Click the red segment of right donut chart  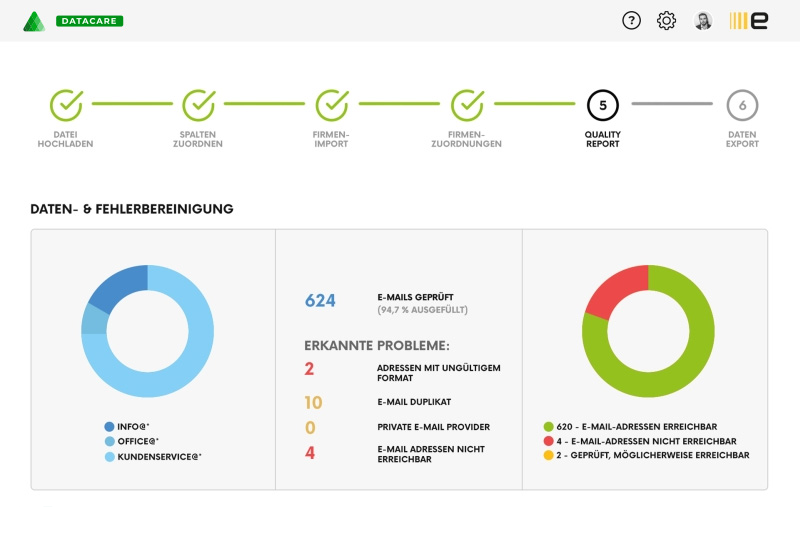(x=619, y=288)
